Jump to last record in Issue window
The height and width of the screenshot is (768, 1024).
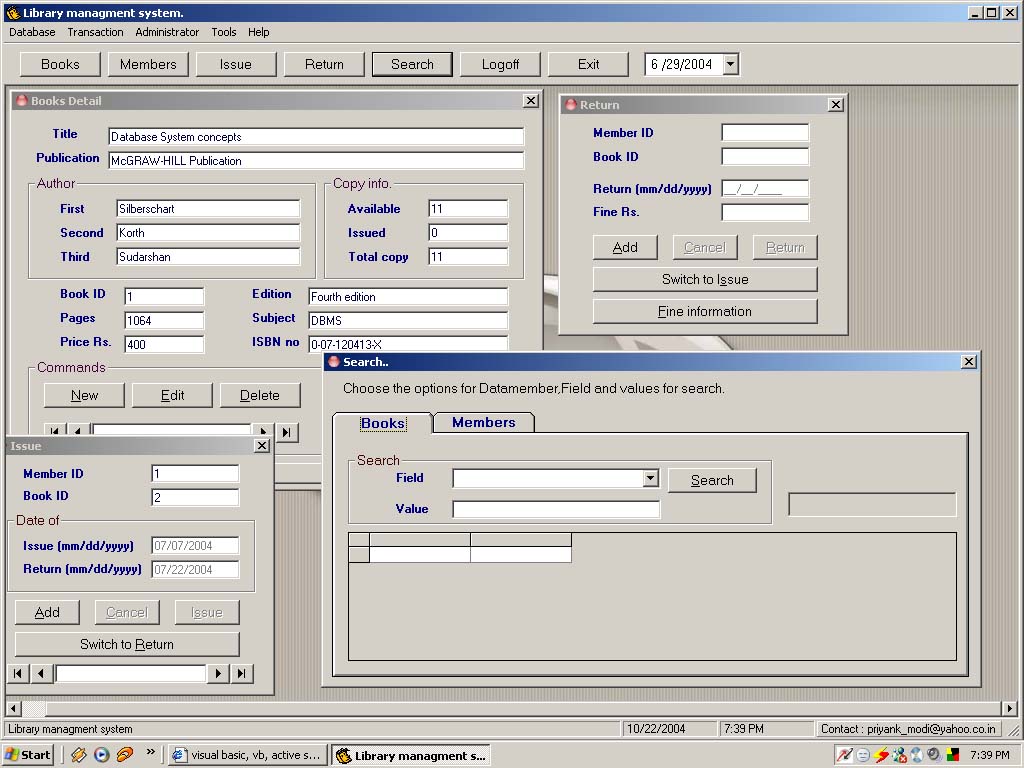tap(242, 673)
